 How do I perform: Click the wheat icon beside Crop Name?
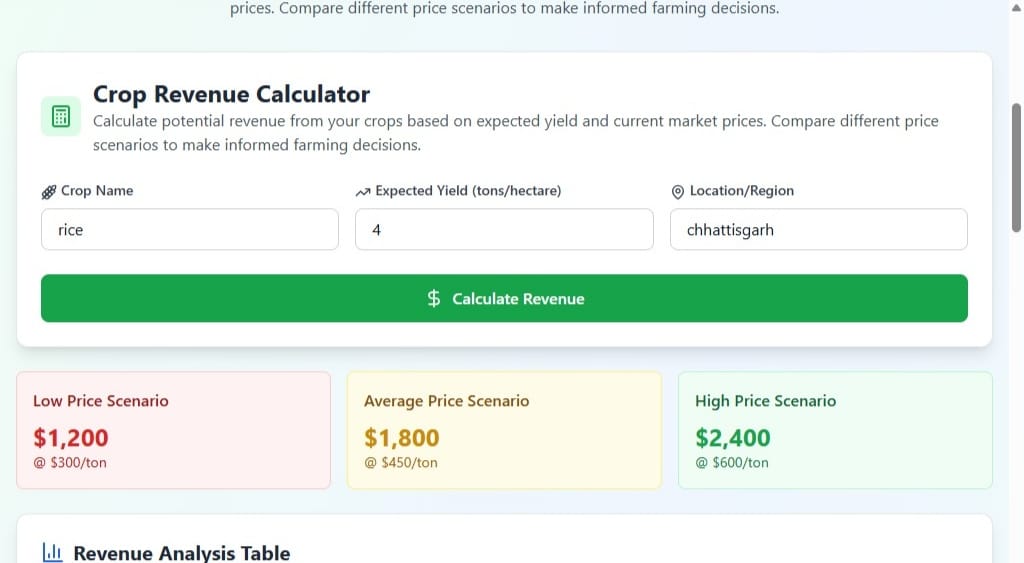click(48, 192)
